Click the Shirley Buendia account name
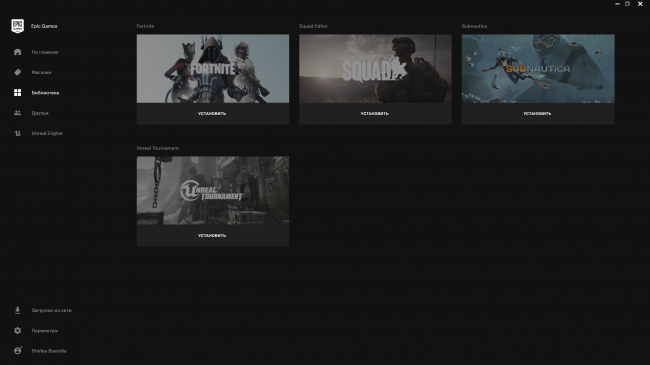 pyautogui.click(x=49, y=351)
